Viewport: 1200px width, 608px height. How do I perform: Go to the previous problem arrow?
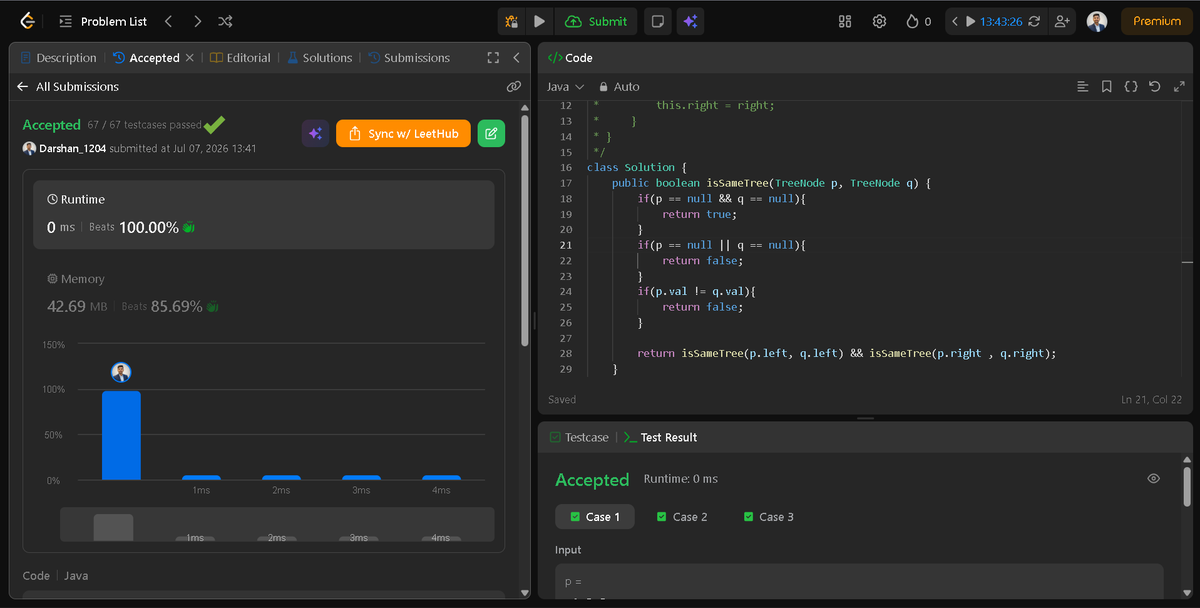(x=168, y=21)
